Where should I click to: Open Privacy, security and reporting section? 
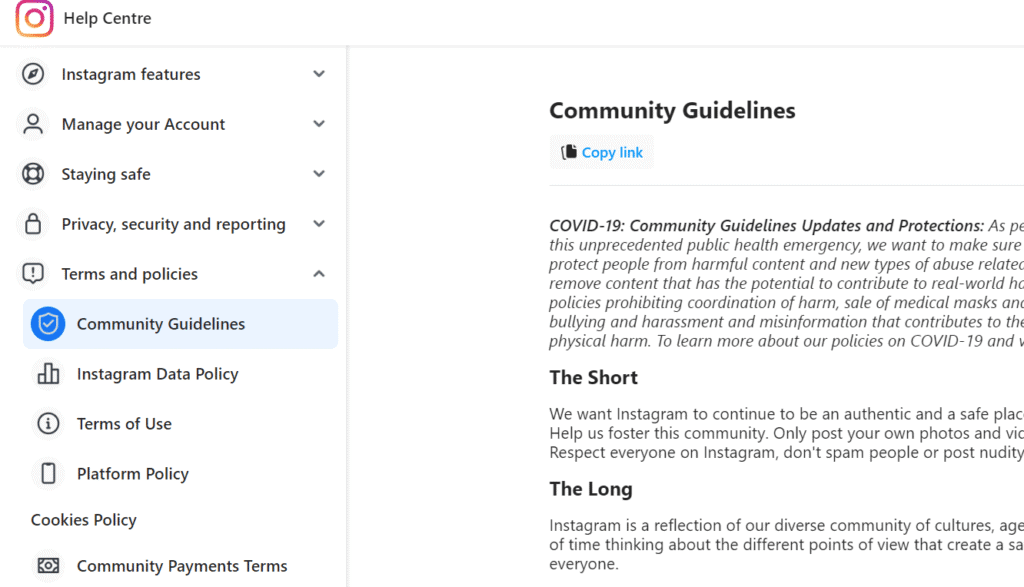[x=173, y=224]
